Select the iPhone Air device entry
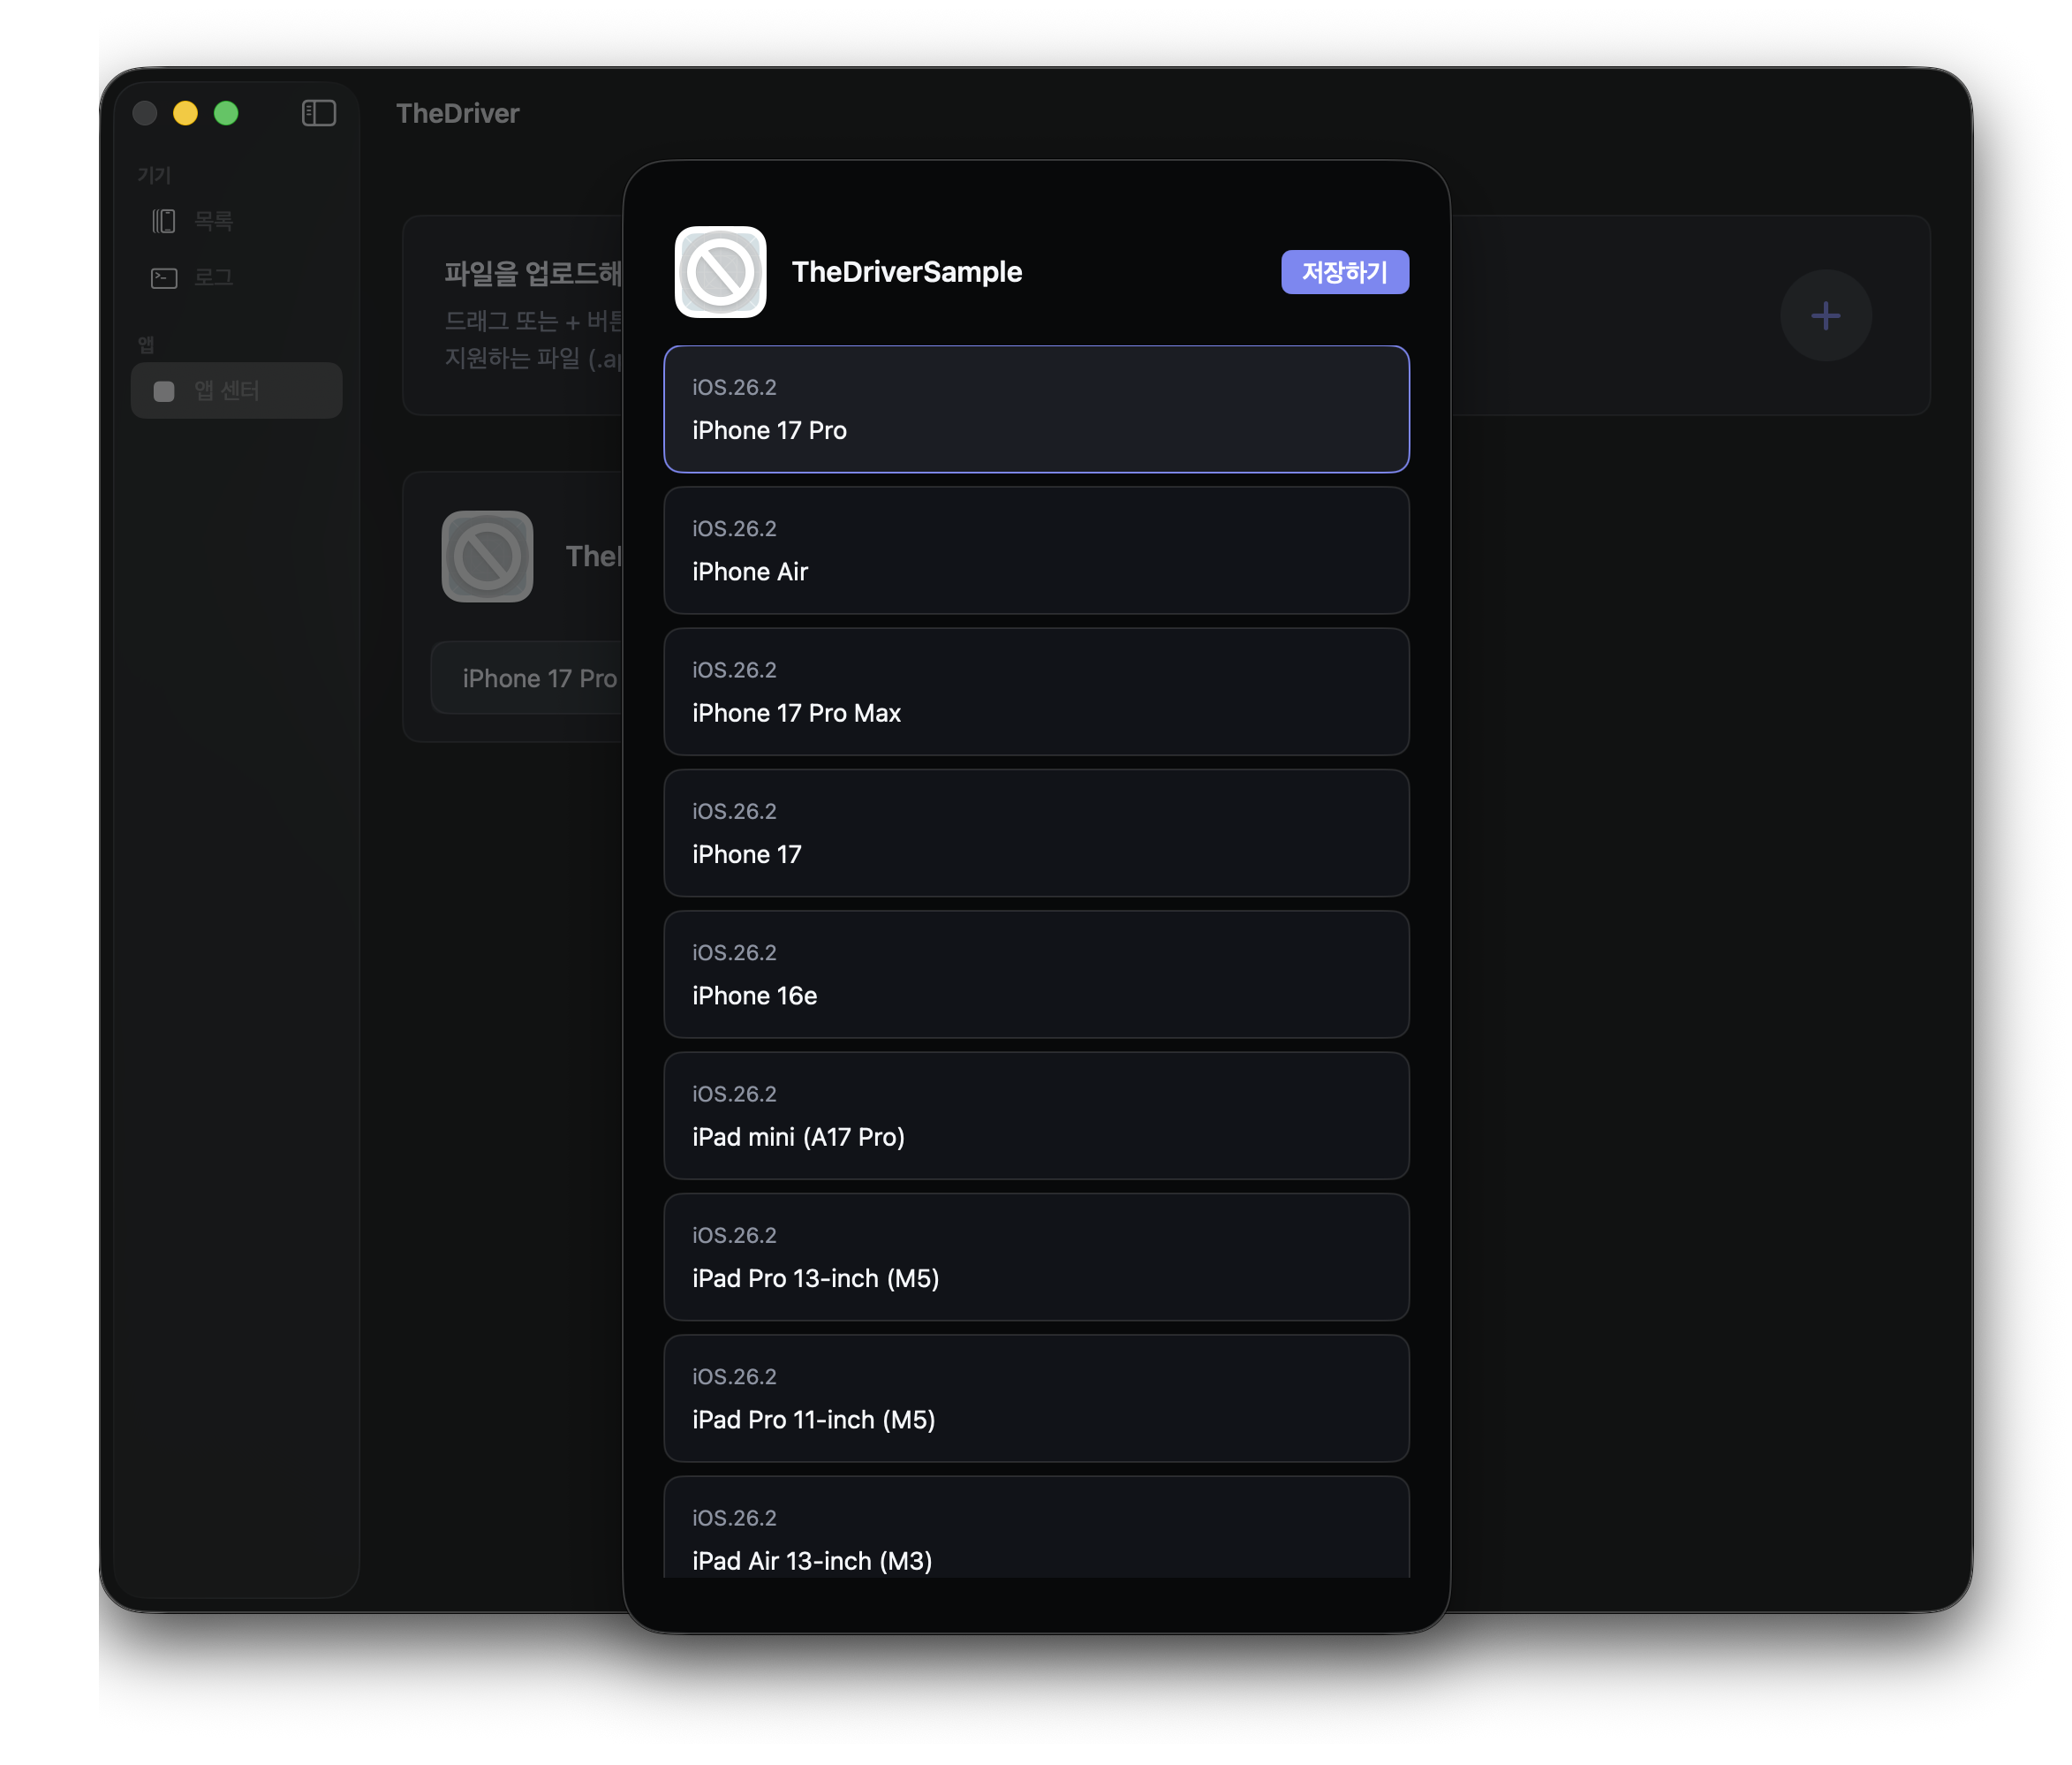The width and height of the screenshot is (2072, 1765). pos(1035,550)
